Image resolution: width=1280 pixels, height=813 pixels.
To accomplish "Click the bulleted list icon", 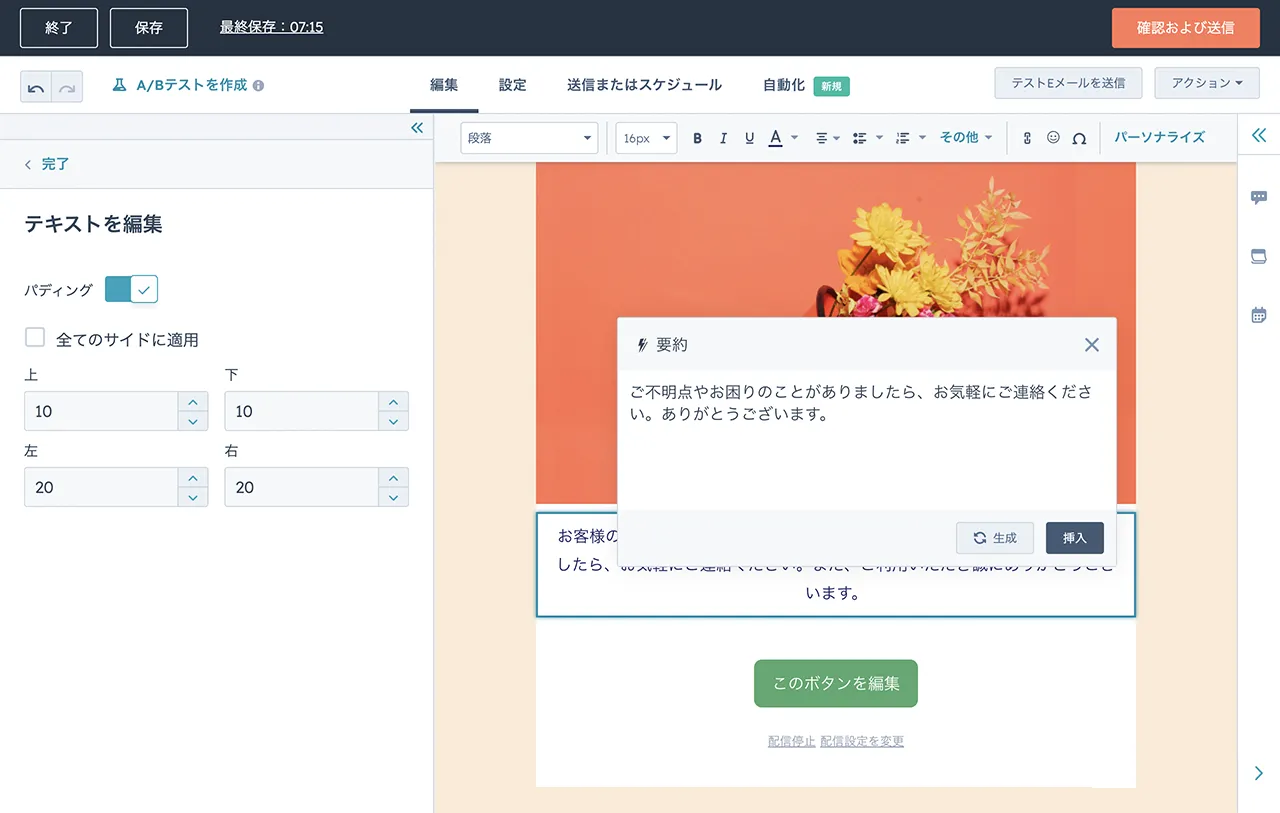I will pyautogui.click(x=859, y=138).
